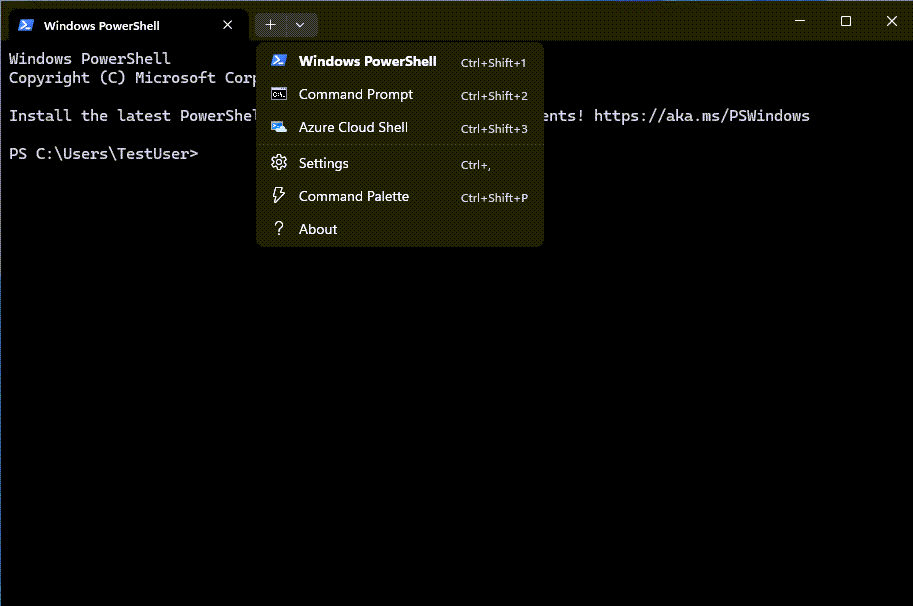Launch Azure Cloud Shell profile
This screenshot has width=913, height=606.
tap(400, 127)
